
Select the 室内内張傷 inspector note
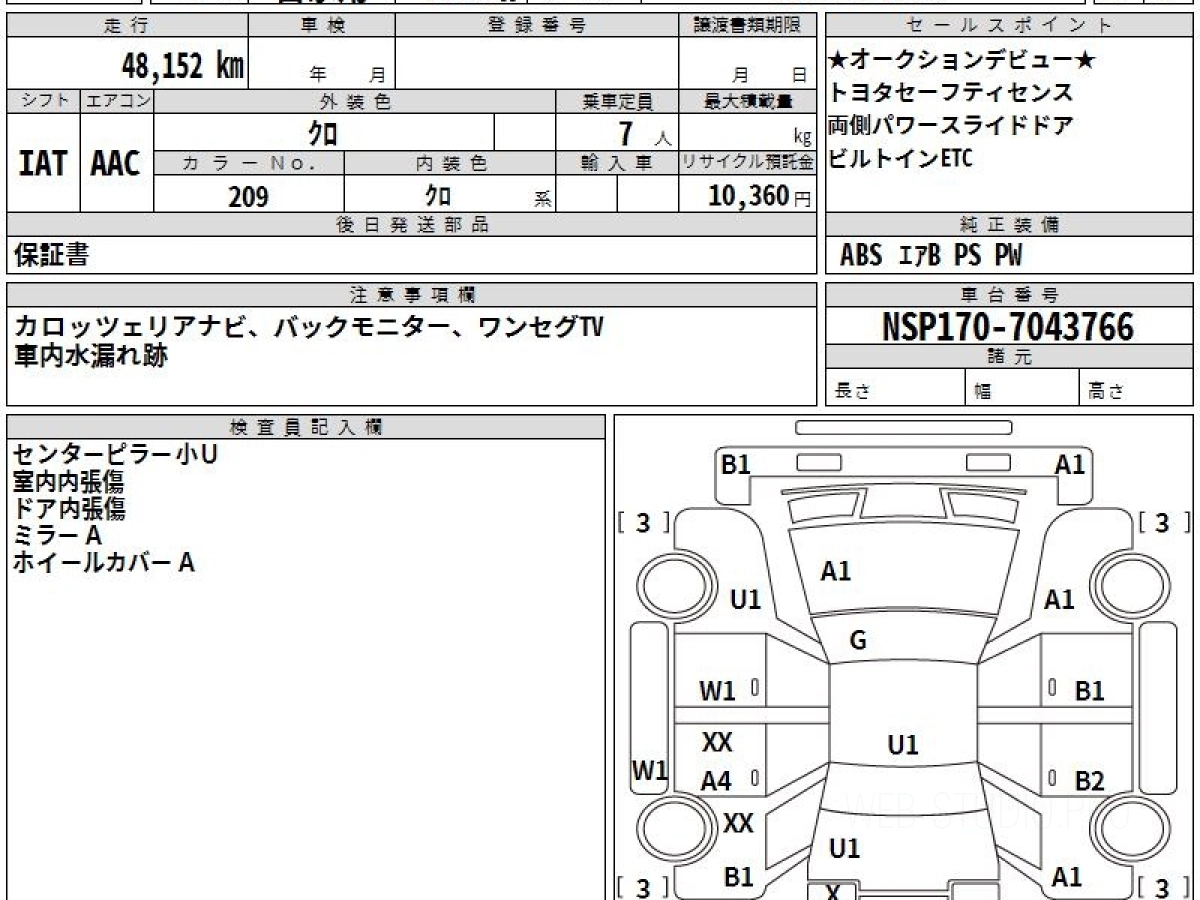click(x=69, y=482)
